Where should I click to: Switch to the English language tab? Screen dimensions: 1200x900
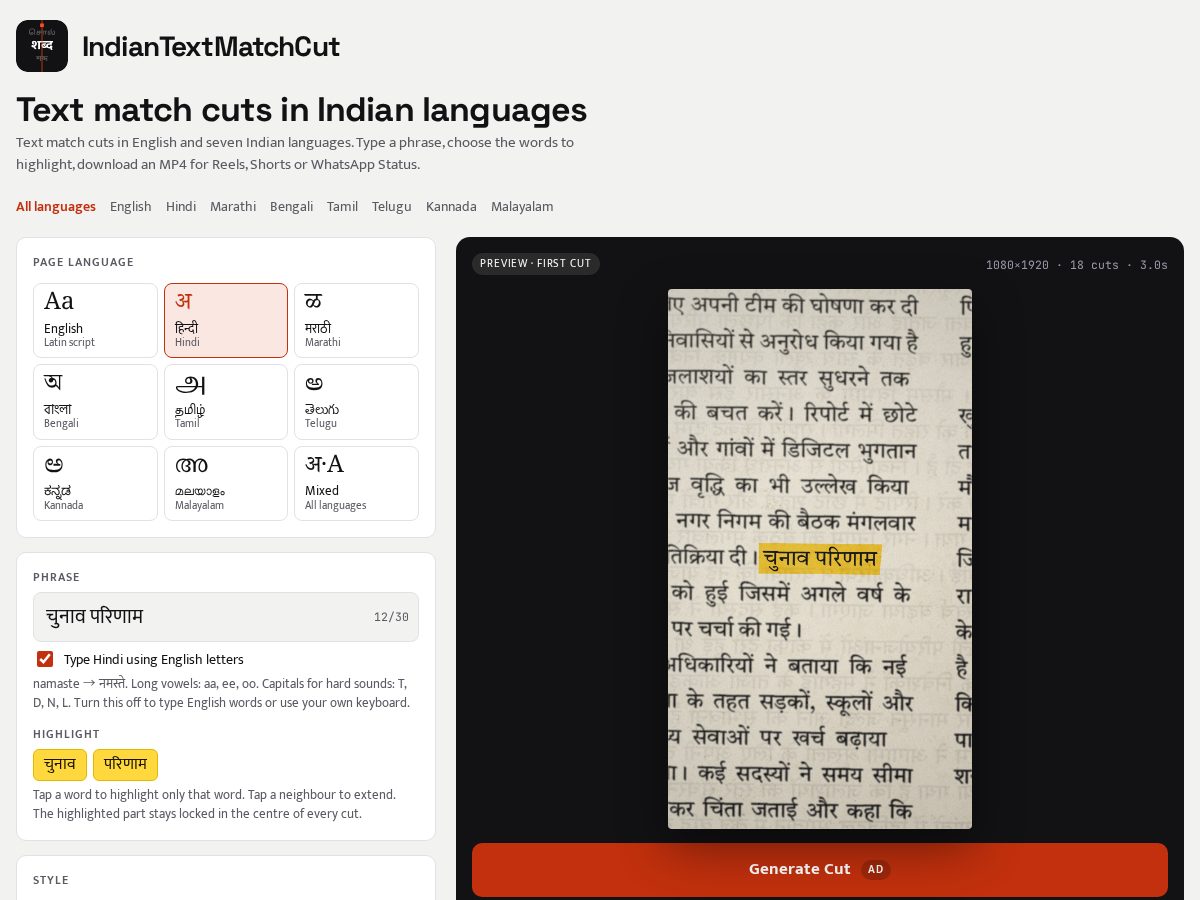point(131,207)
